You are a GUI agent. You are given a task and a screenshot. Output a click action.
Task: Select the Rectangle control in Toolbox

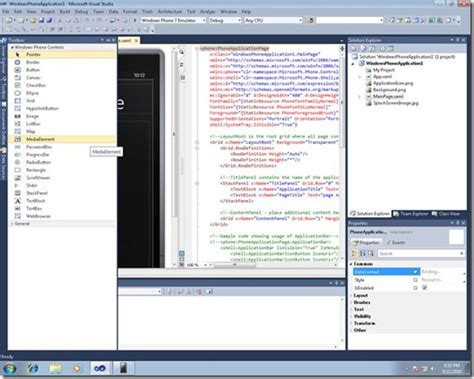(62, 170)
